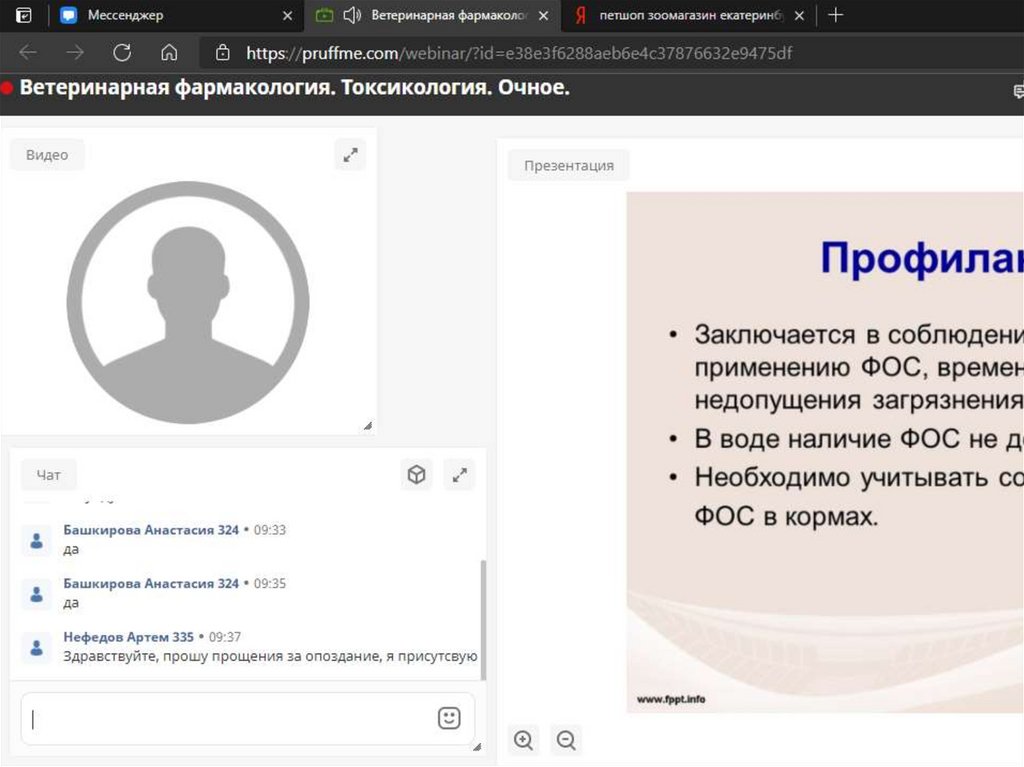The width and height of the screenshot is (1024, 767).
Task: Navigate back in the browser
Action: coord(28,53)
